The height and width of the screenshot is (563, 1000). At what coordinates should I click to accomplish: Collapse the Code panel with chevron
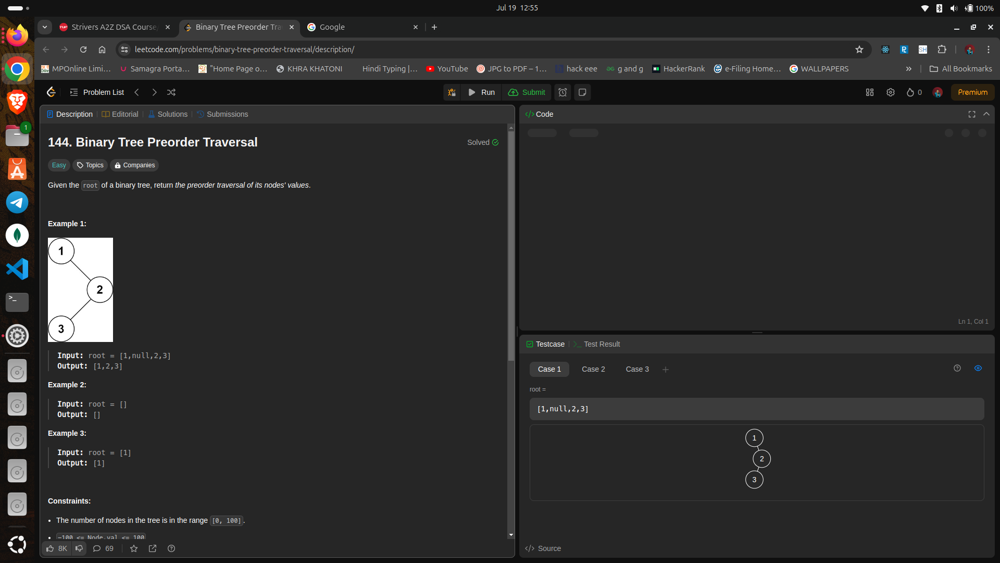tap(986, 114)
